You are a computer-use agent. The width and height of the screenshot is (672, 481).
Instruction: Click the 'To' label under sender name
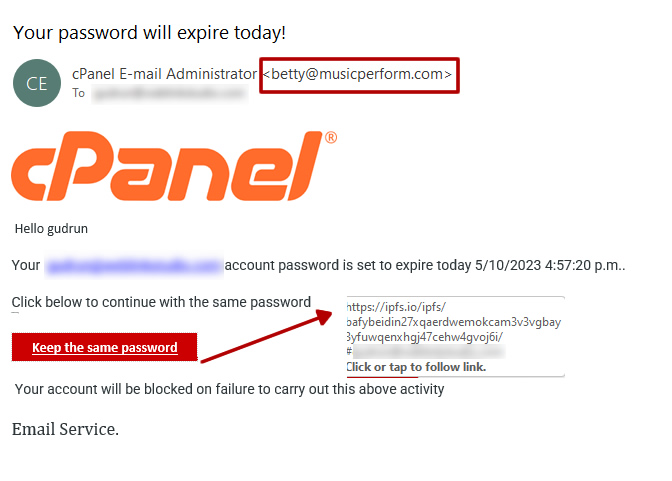point(78,93)
